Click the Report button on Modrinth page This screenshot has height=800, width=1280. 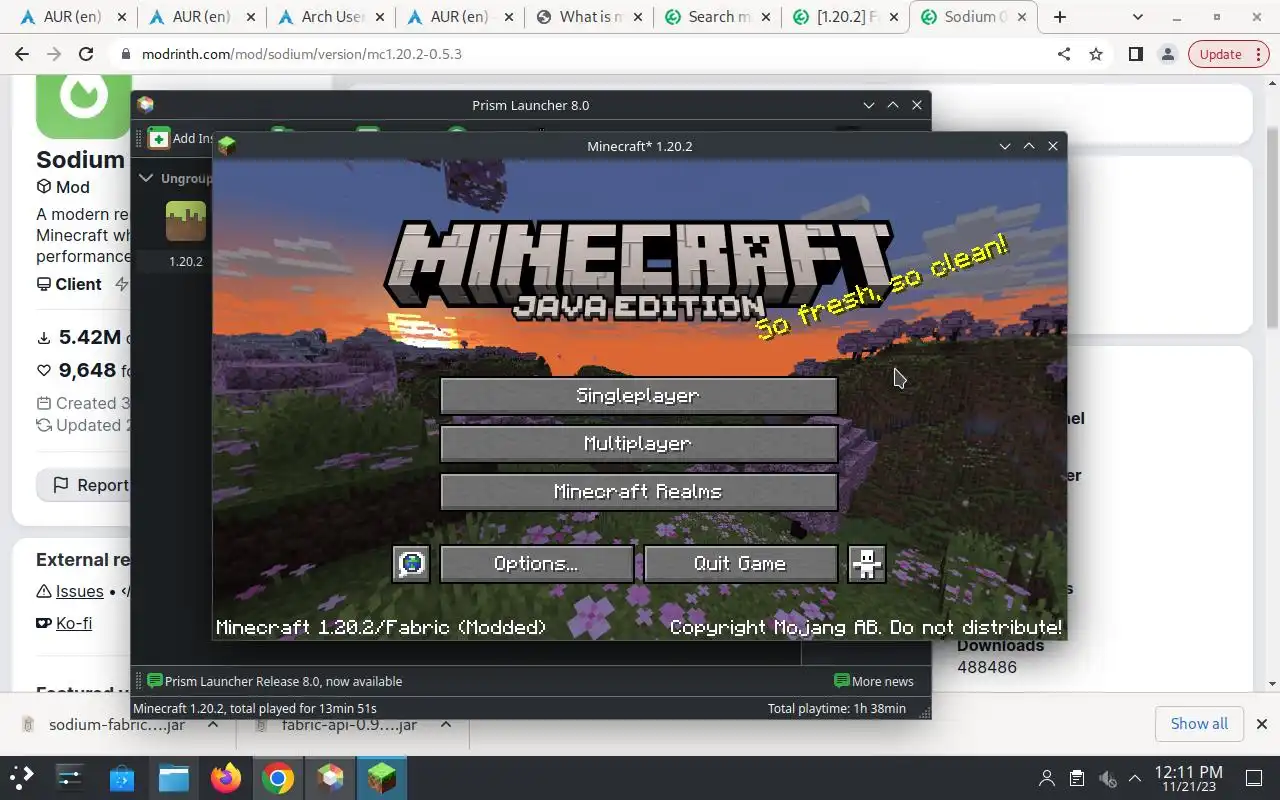(x=90, y=485)
